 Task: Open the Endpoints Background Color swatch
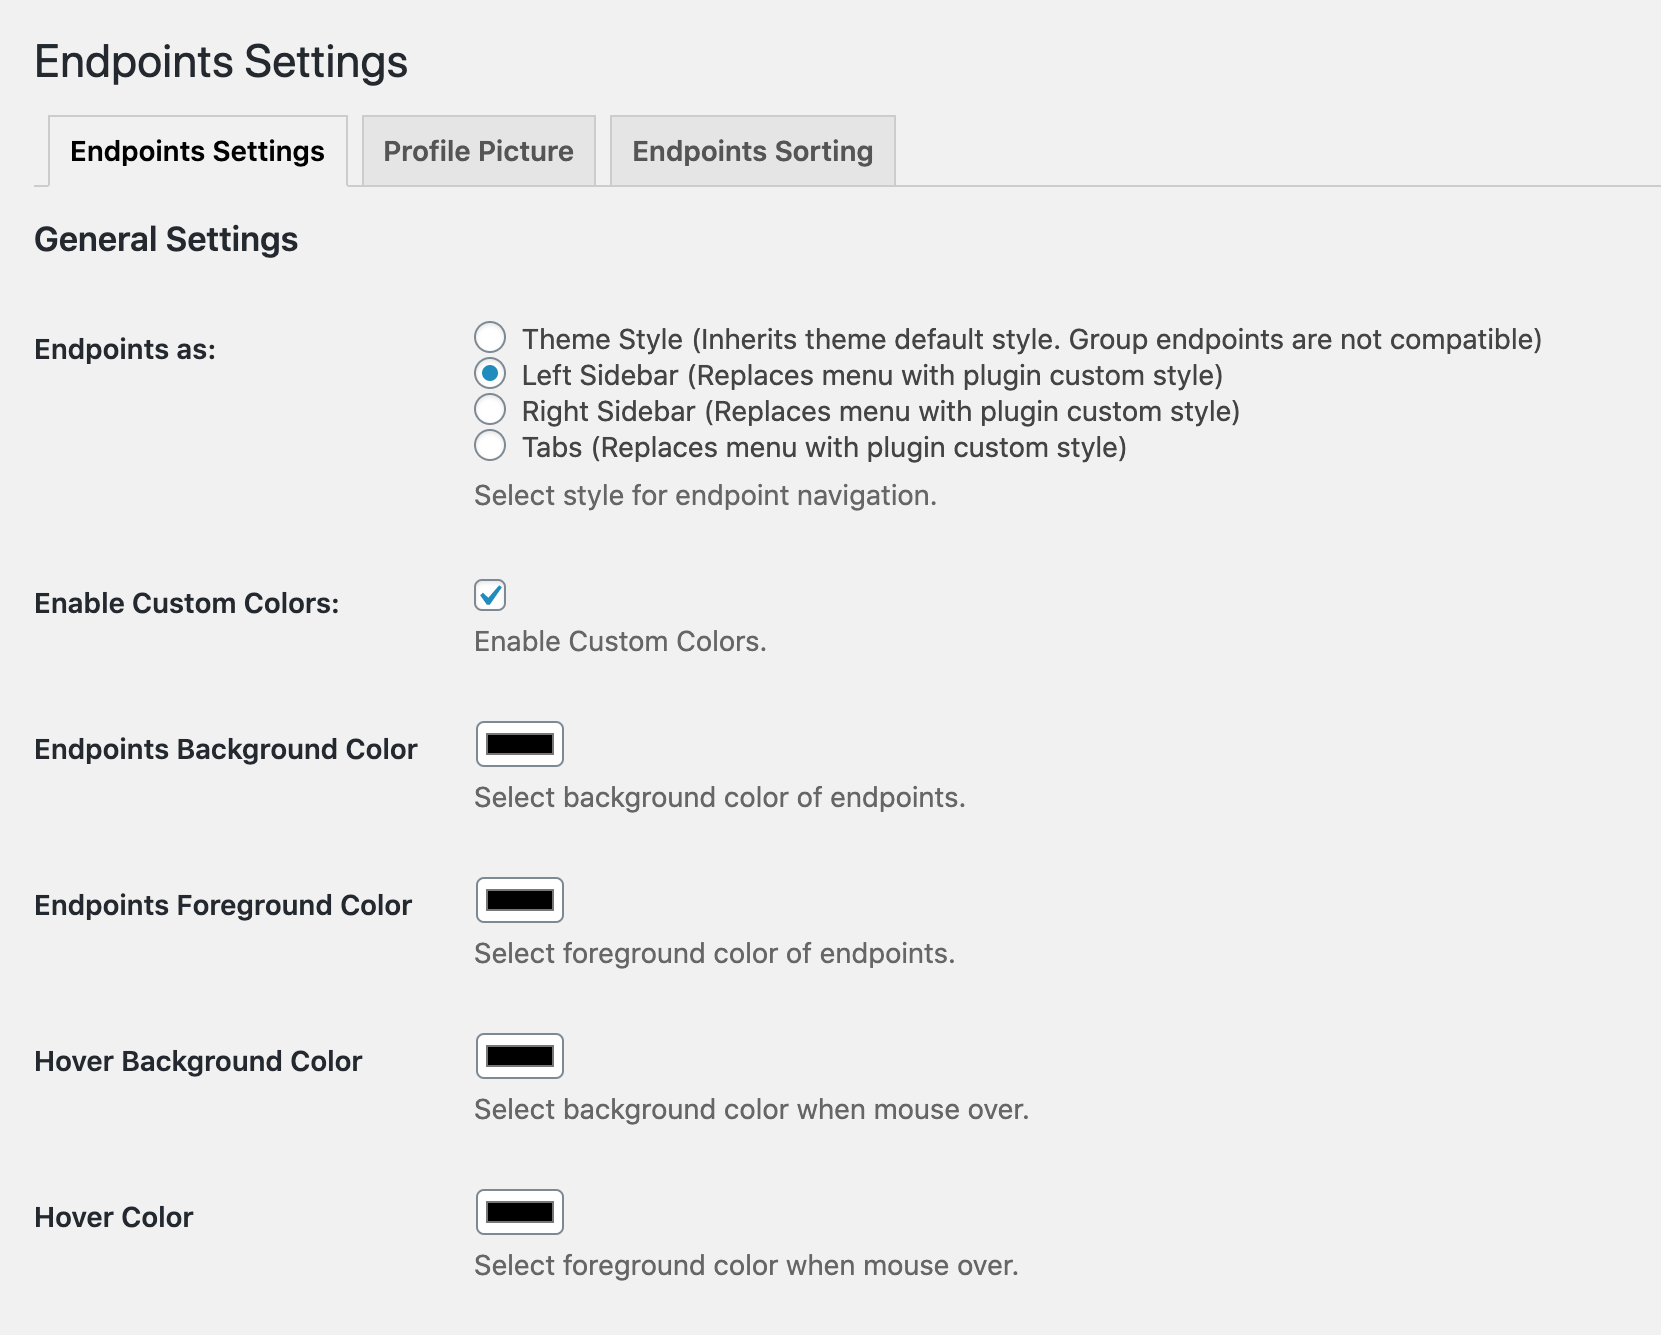(520, 744)
